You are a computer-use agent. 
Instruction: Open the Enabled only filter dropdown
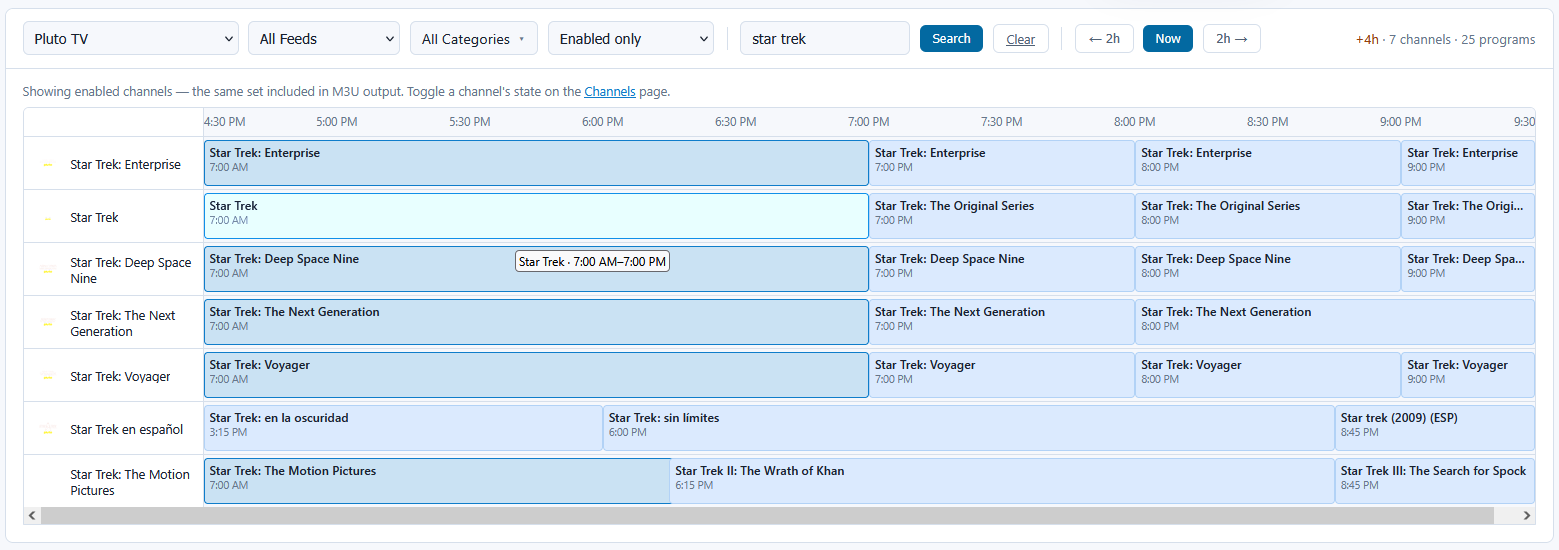point(631,38)
